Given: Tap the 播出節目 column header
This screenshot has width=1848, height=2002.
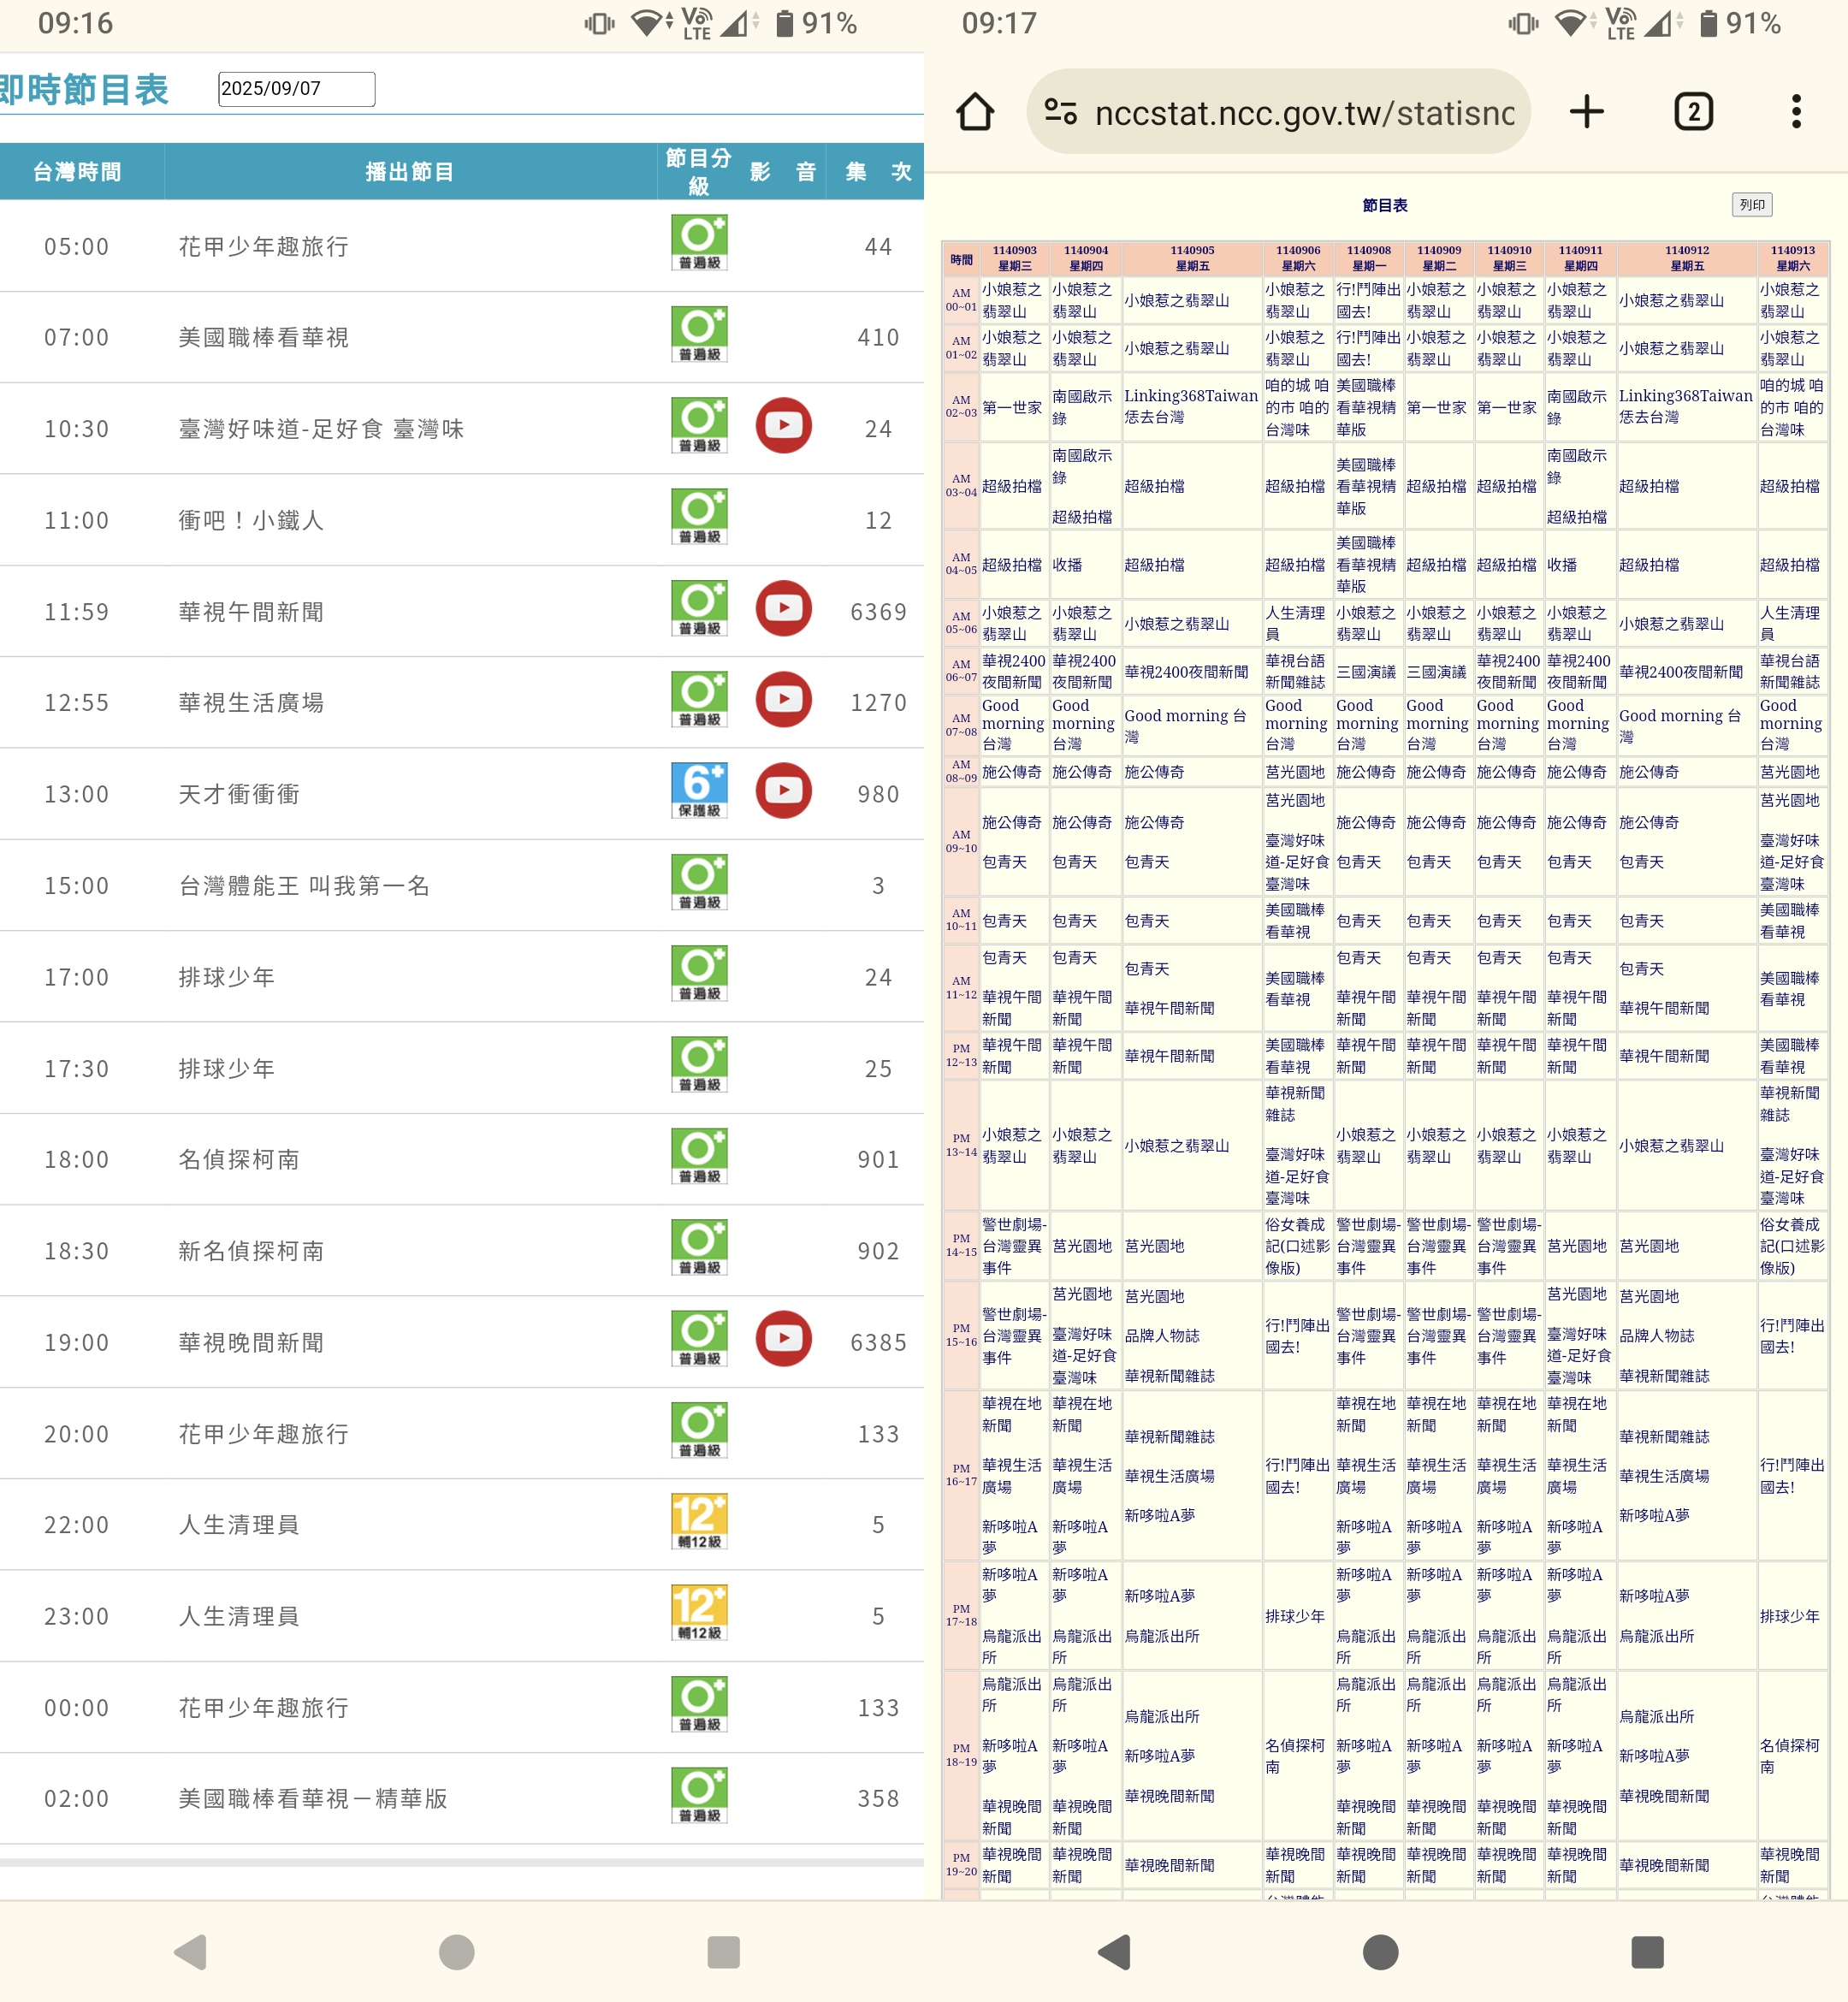Looking at the screenshot, I should tap(409, 172).
